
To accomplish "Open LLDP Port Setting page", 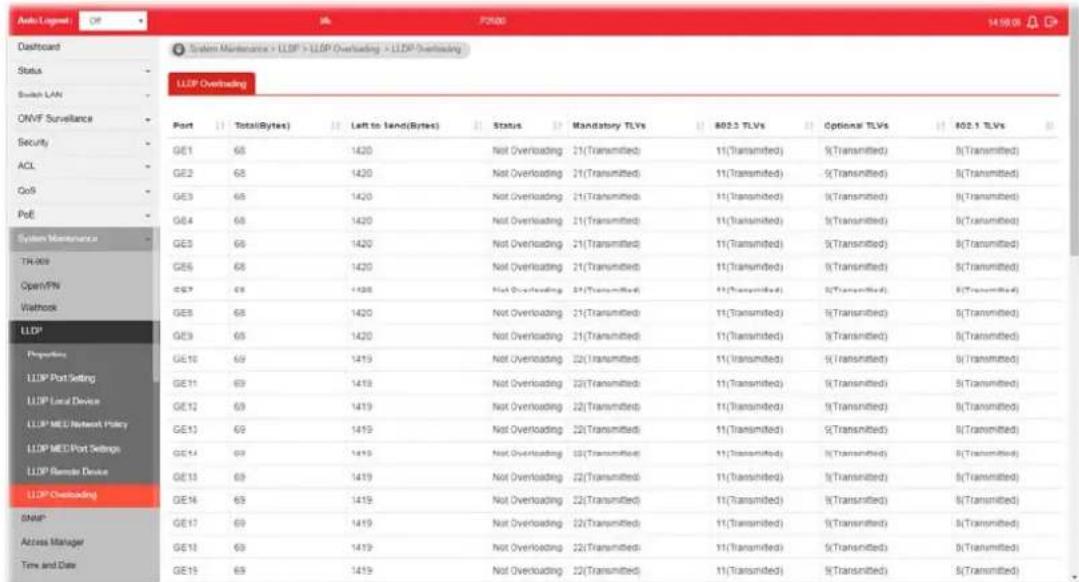I will [x=61, y=378].
